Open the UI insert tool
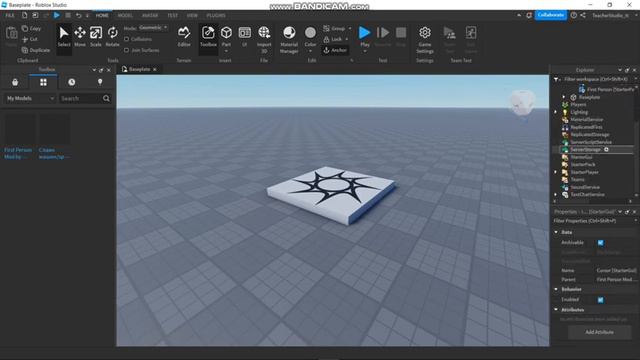640x360 pixels. point(244,36)
